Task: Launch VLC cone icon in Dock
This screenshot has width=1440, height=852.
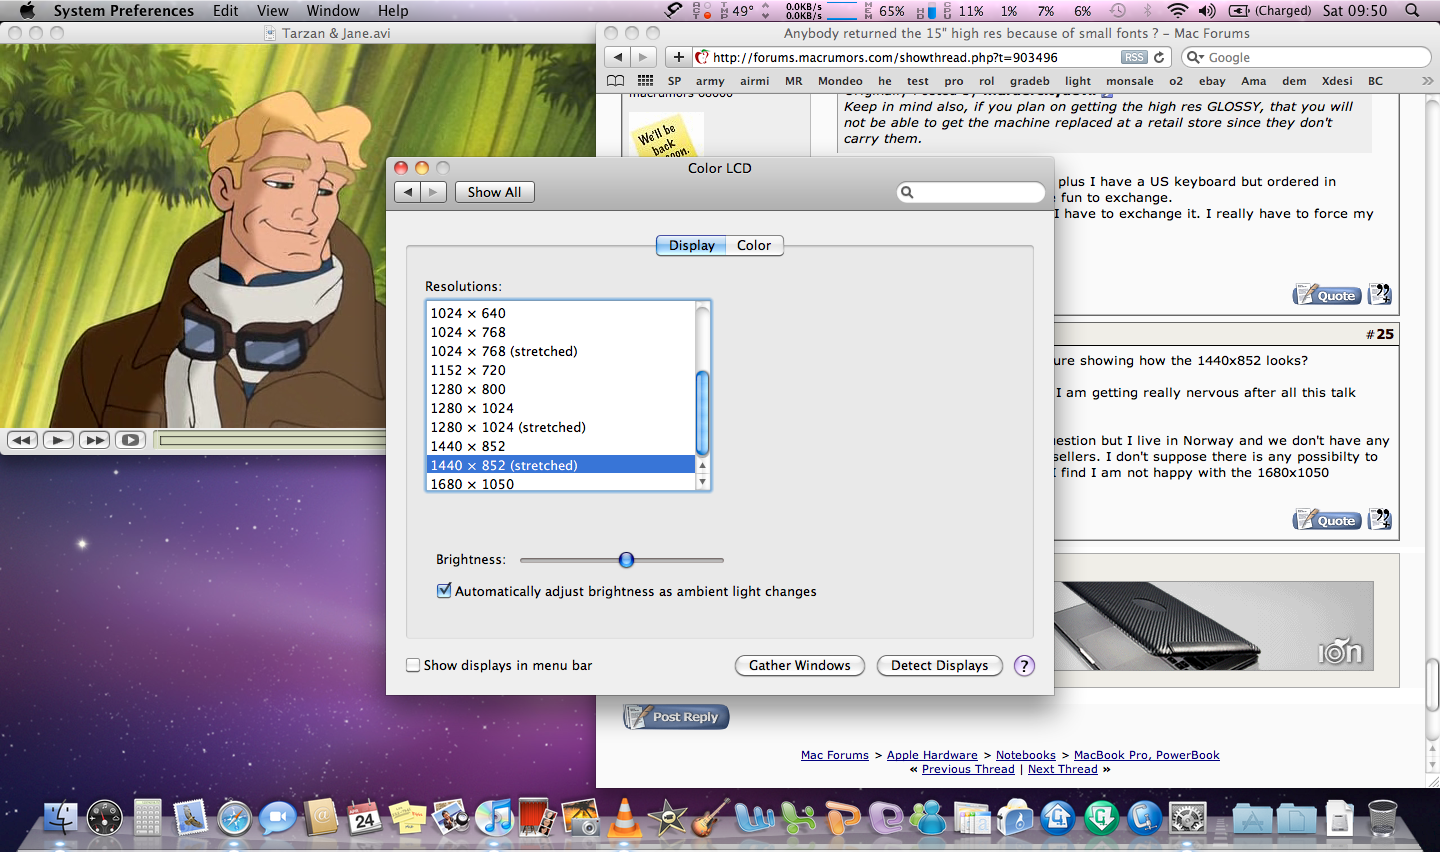Action: pyautogui.click(x=625, y=818)
